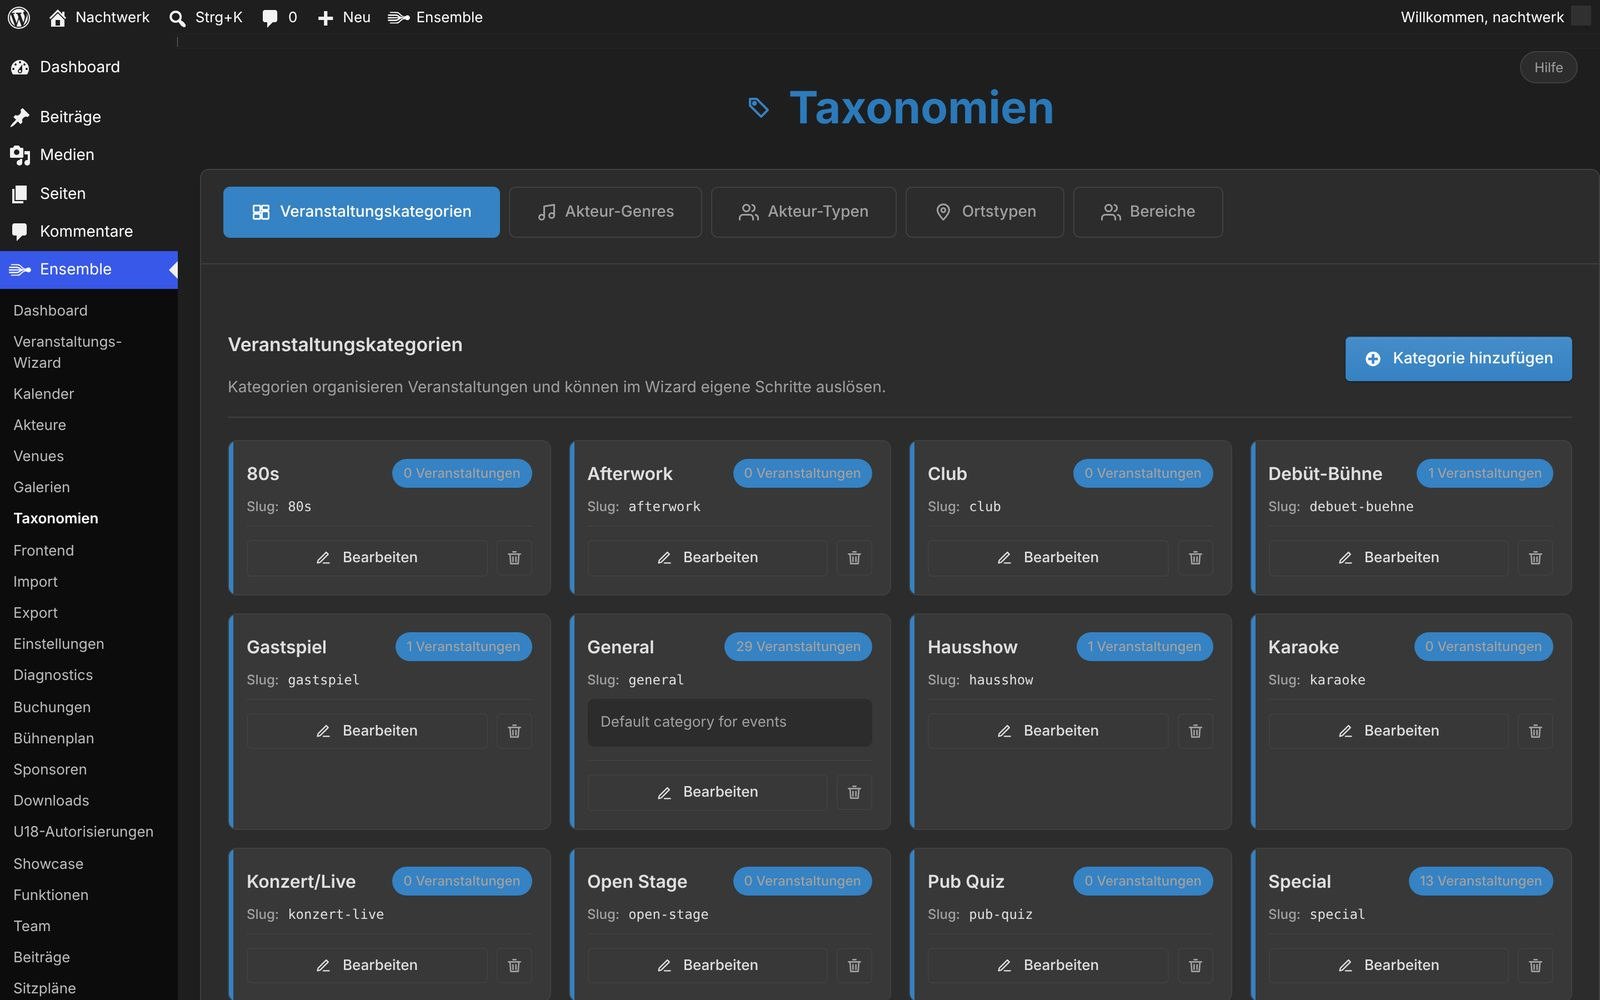Click Kategorie hinzufügen button
Viewport: 1600px width, 1000px height.
point(1458,359)
